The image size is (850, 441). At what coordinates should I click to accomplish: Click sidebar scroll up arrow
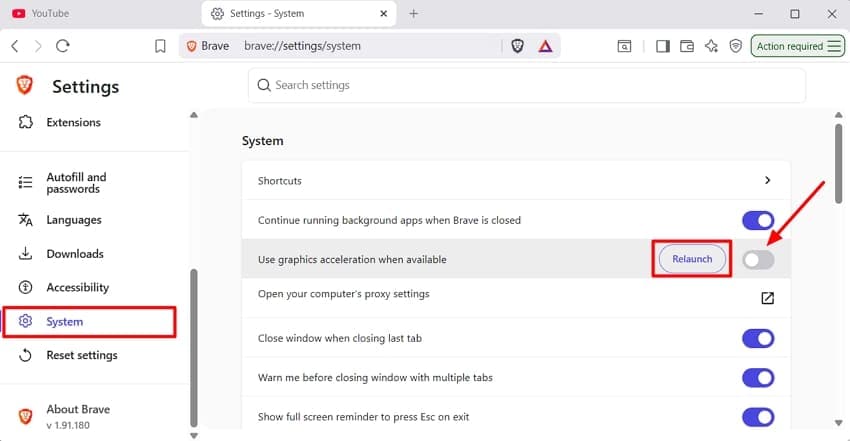pos(194,115)
